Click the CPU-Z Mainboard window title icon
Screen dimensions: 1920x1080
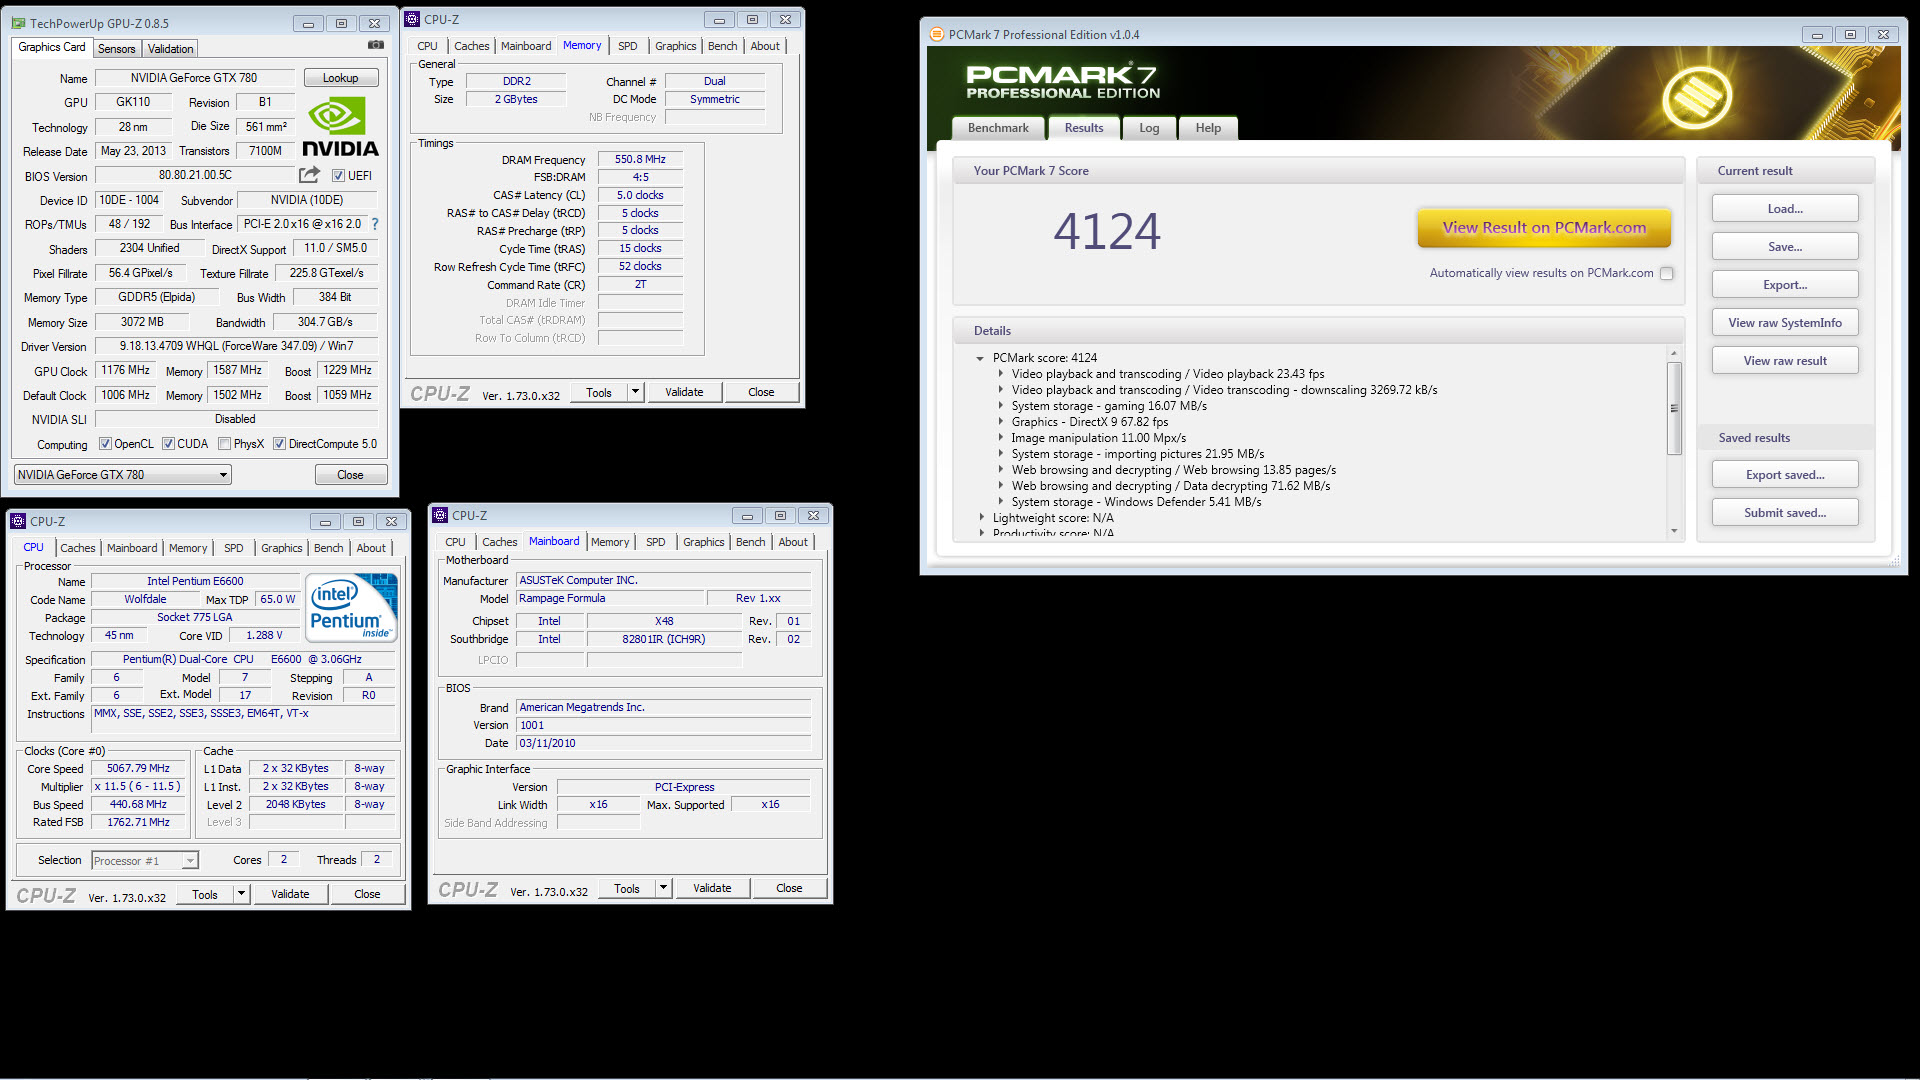[x=440, y=515]
